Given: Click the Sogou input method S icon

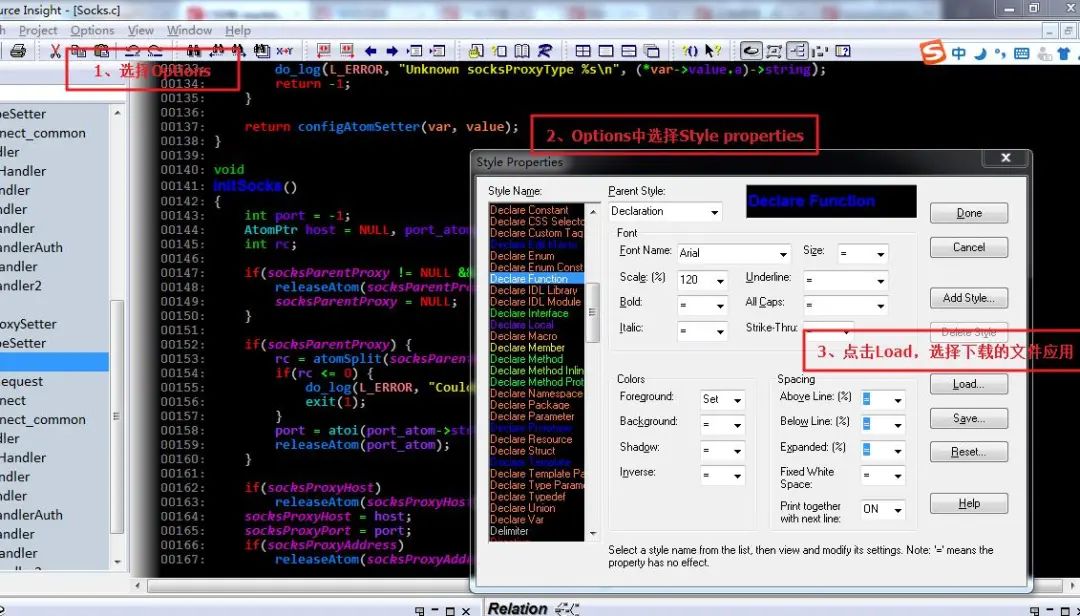Looking at the screenshot, I should click(x=933, y=52).
